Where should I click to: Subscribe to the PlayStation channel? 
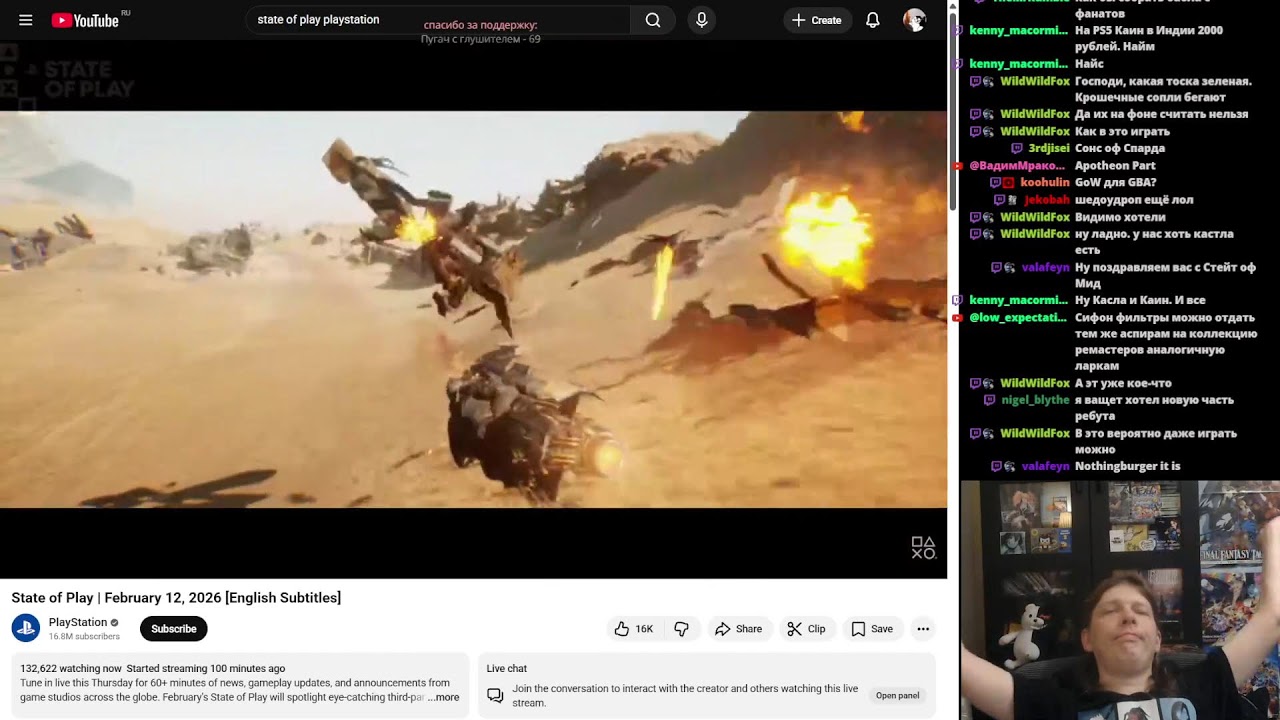[174, 629]
